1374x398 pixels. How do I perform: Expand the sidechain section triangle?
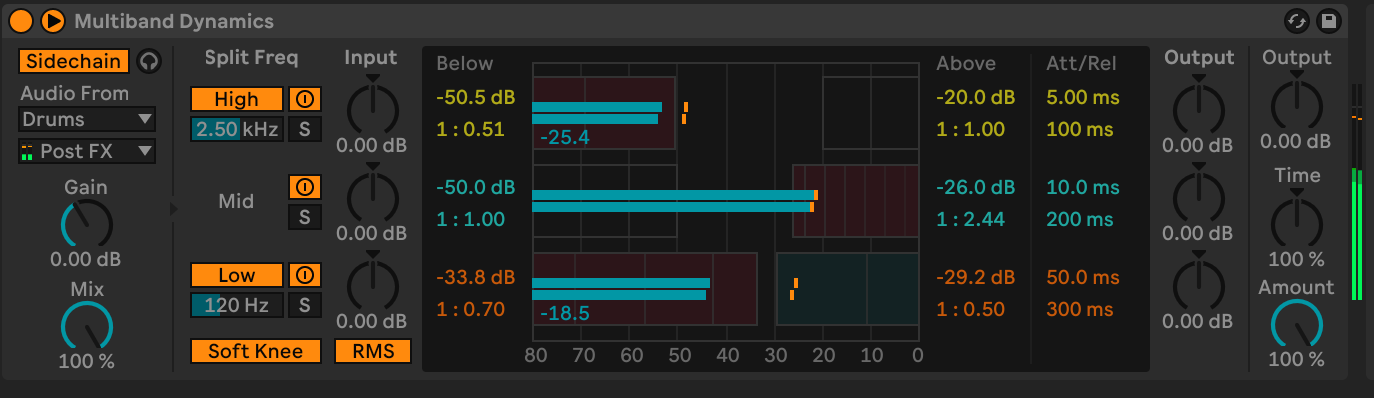[x=175, y=209]
